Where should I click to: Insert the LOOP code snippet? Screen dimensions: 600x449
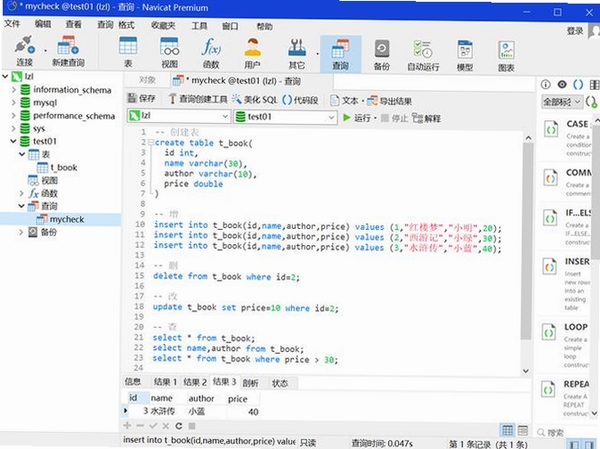(566, 345)
